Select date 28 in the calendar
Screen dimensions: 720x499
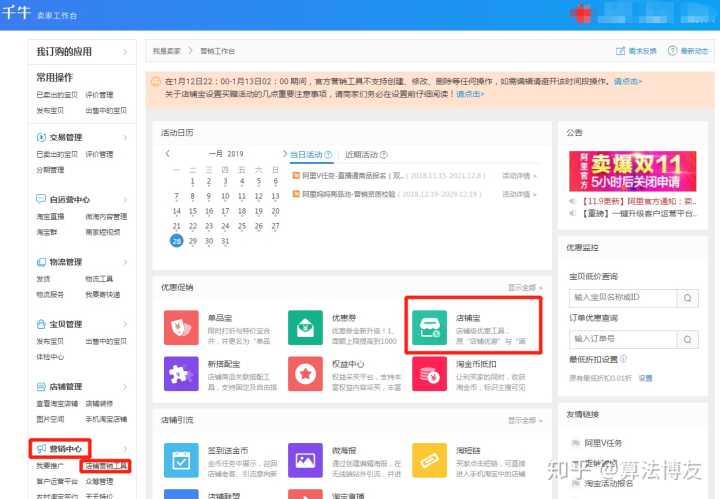click(x=177, y=241)
